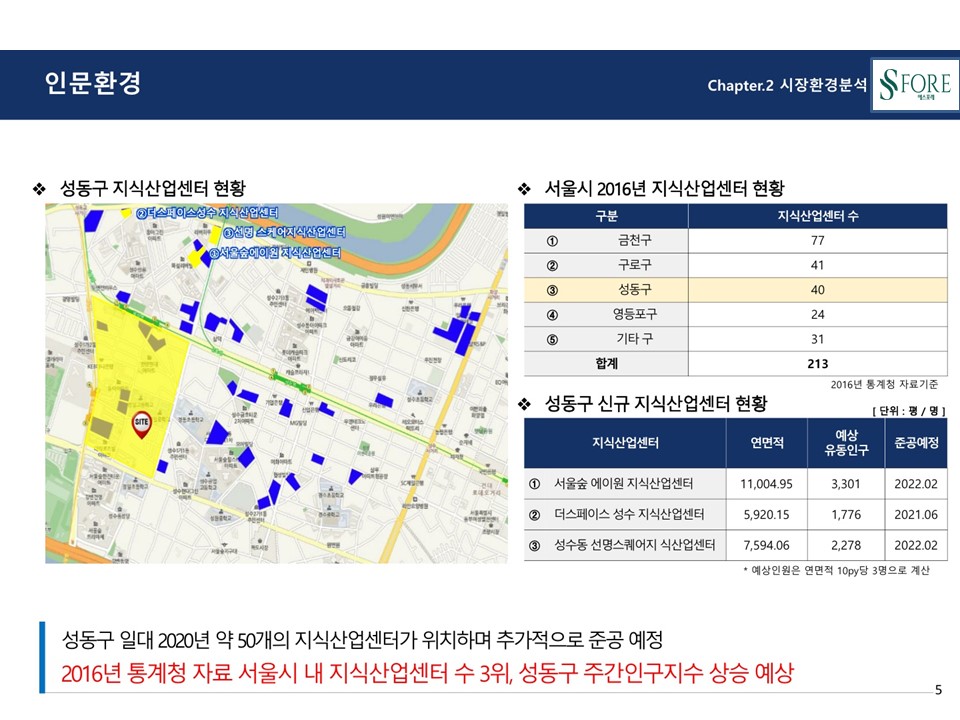Click the 인문환경 slide title
The height and width of the screenshot is (720, 960).
(x=92, y=83)
